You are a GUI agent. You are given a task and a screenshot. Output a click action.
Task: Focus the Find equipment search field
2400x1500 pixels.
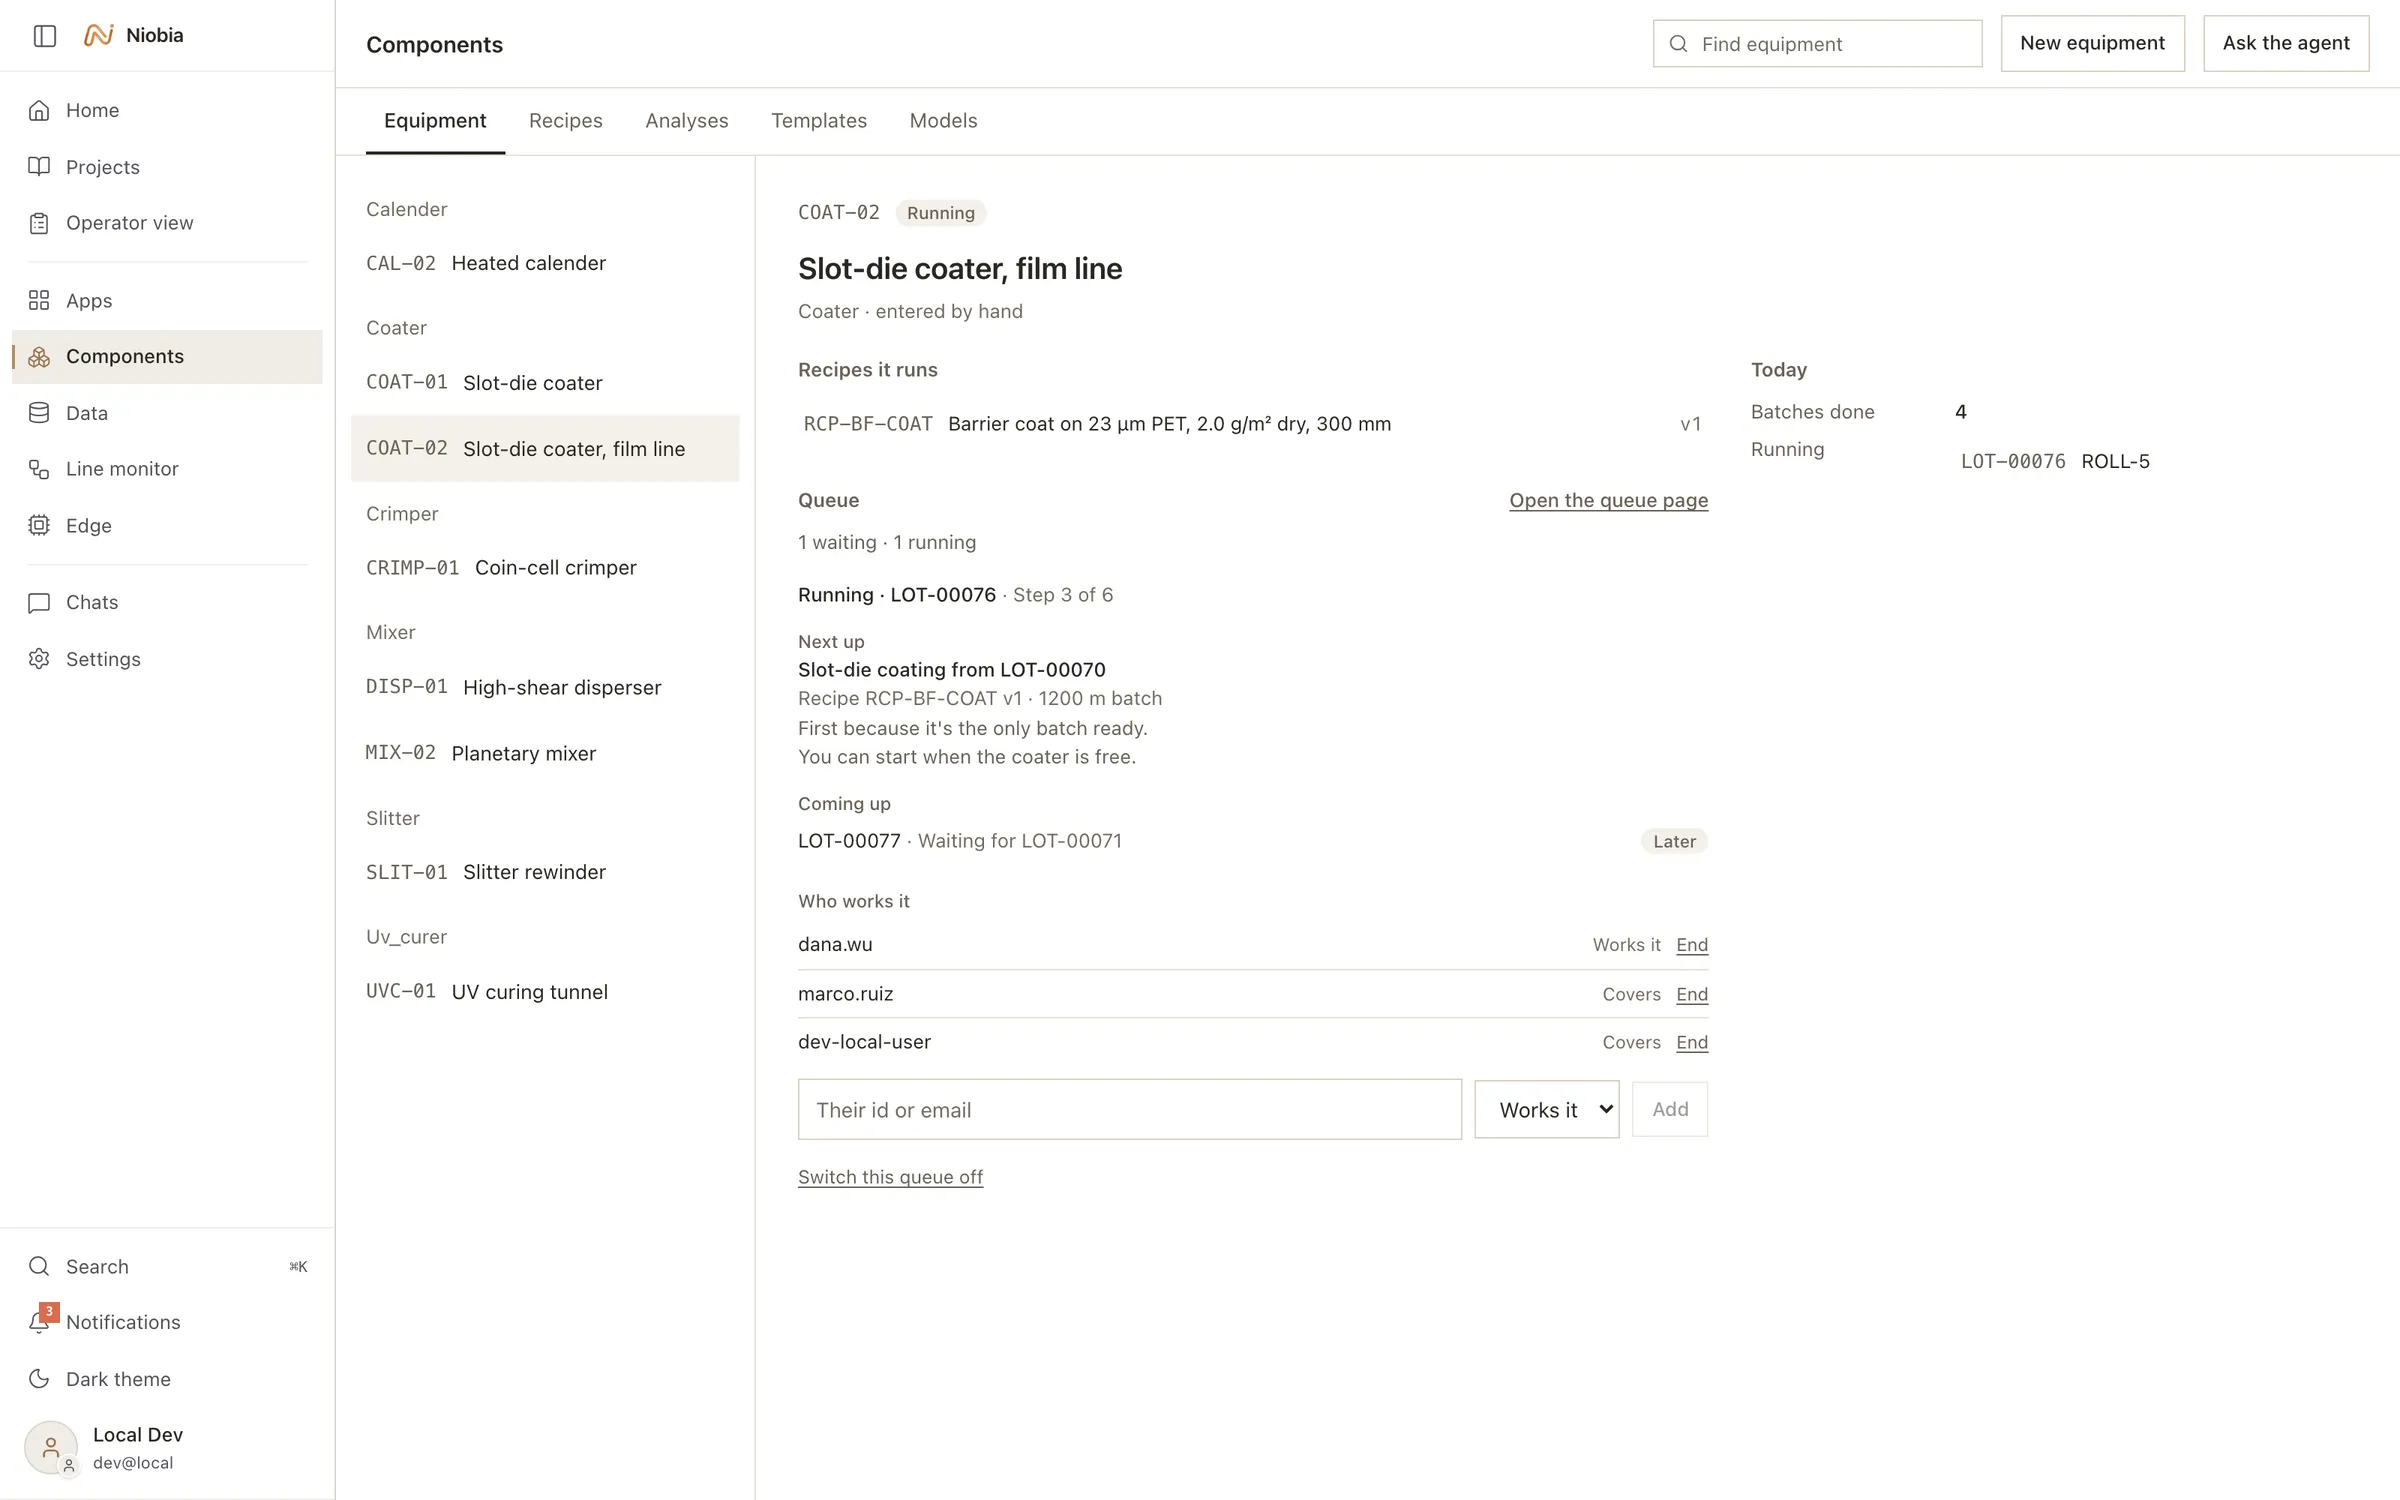[1817, 44]
